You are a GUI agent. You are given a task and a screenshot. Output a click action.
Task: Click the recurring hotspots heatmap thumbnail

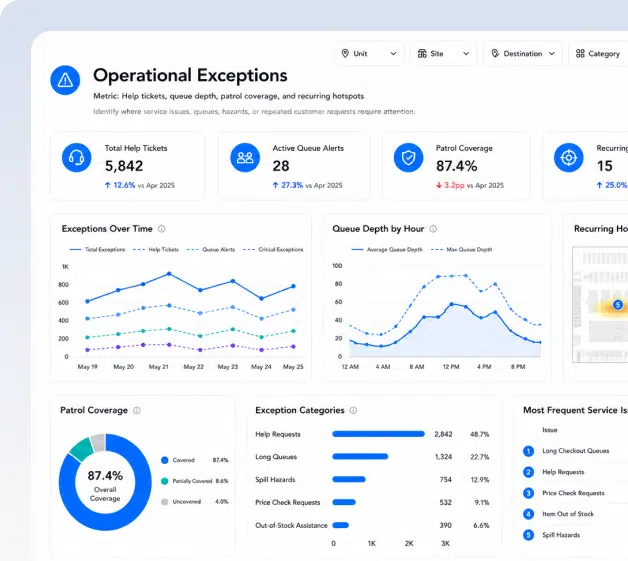click(x=600, y=305)
